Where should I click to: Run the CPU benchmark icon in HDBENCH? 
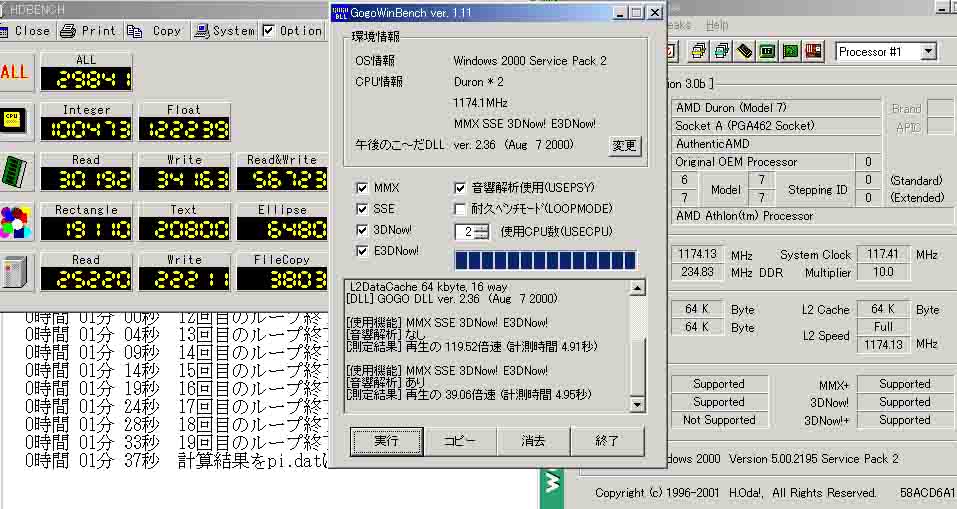click(15, 121)
